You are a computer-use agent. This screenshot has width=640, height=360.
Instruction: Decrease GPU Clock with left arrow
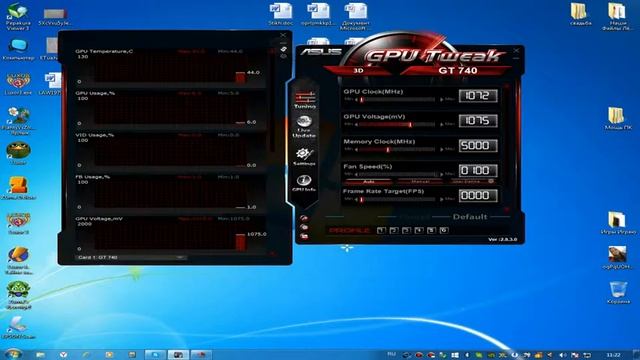356,99
